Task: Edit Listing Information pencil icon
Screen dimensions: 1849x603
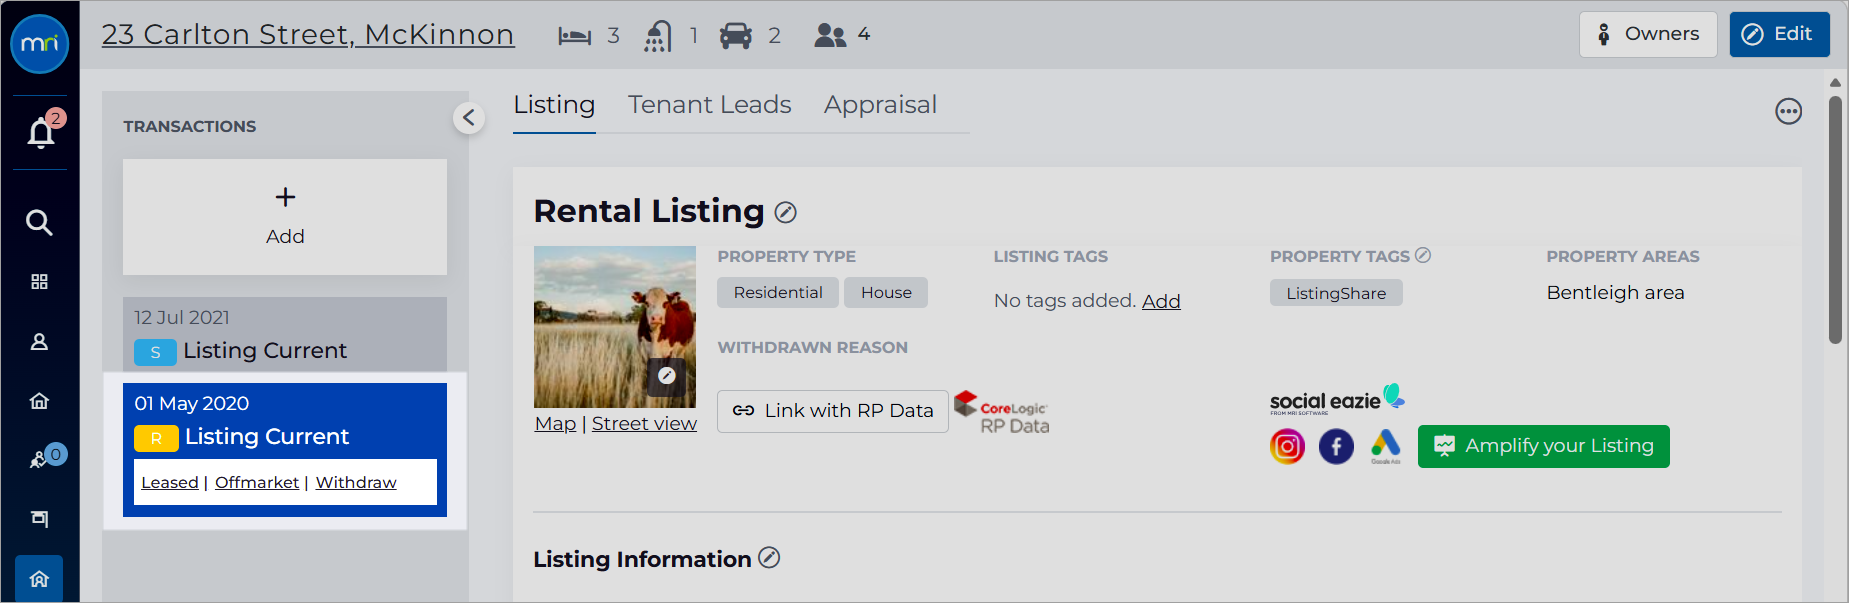Action: [769, 558]
